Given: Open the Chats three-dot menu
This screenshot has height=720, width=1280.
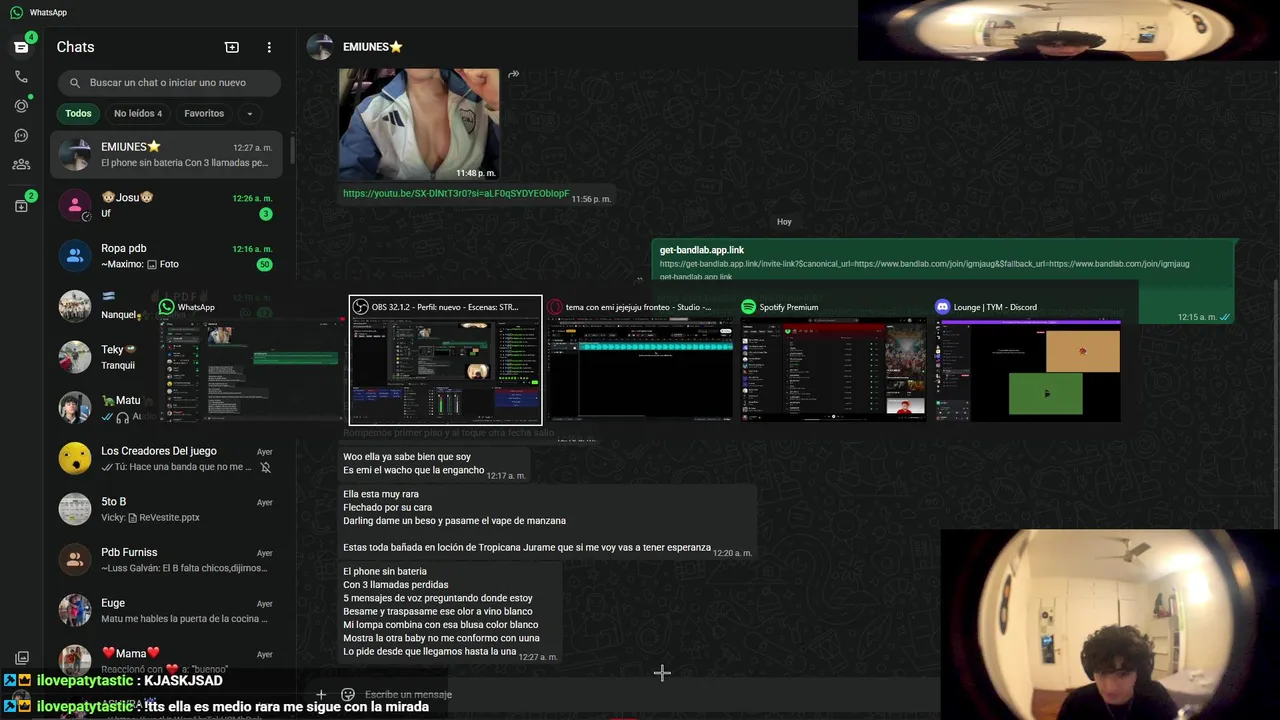Looking at the screenshot, I should (x=269, y=47).
